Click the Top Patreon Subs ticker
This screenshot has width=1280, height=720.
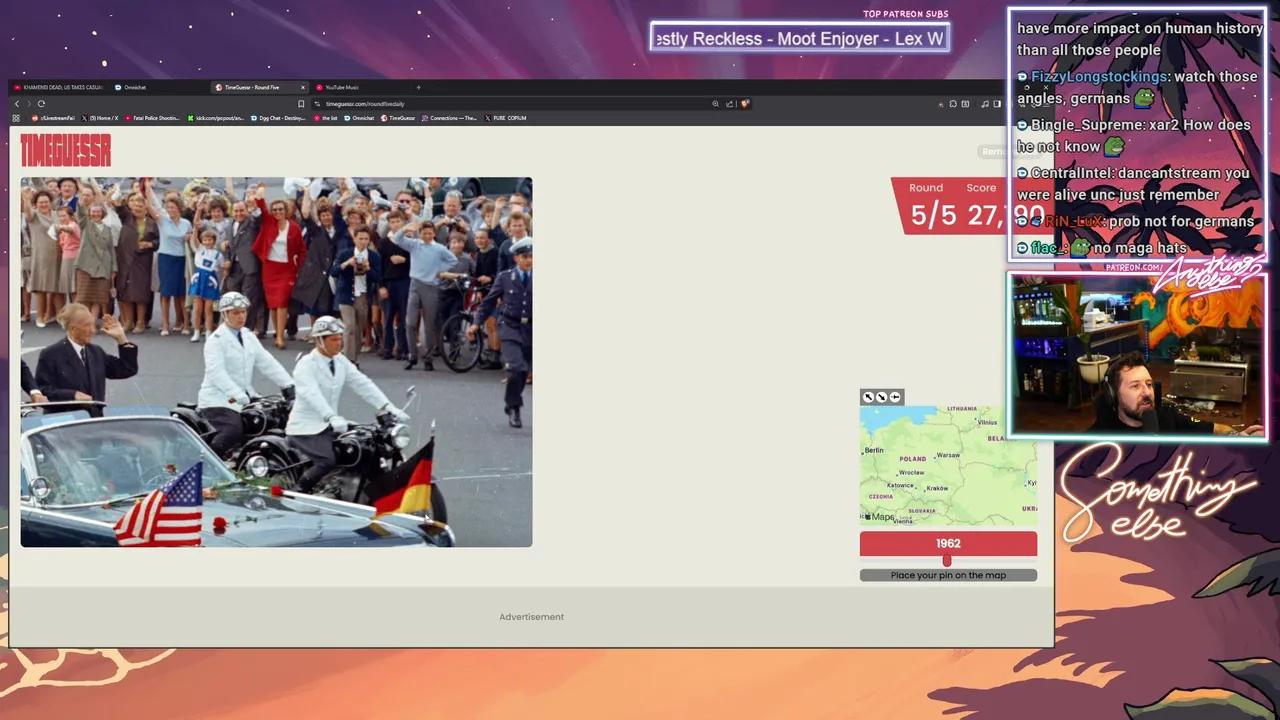[798, 38]
